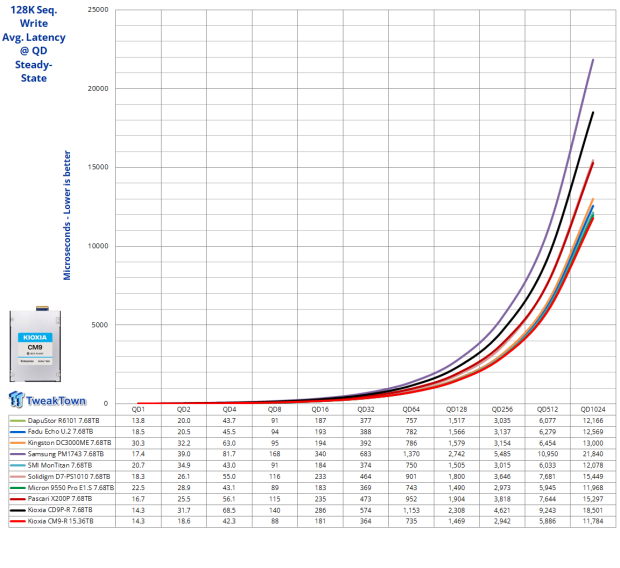Click Samsung PM1743 QD64 value 1,370
This screenshot has height=568, width=620.
tap(411, 454)
